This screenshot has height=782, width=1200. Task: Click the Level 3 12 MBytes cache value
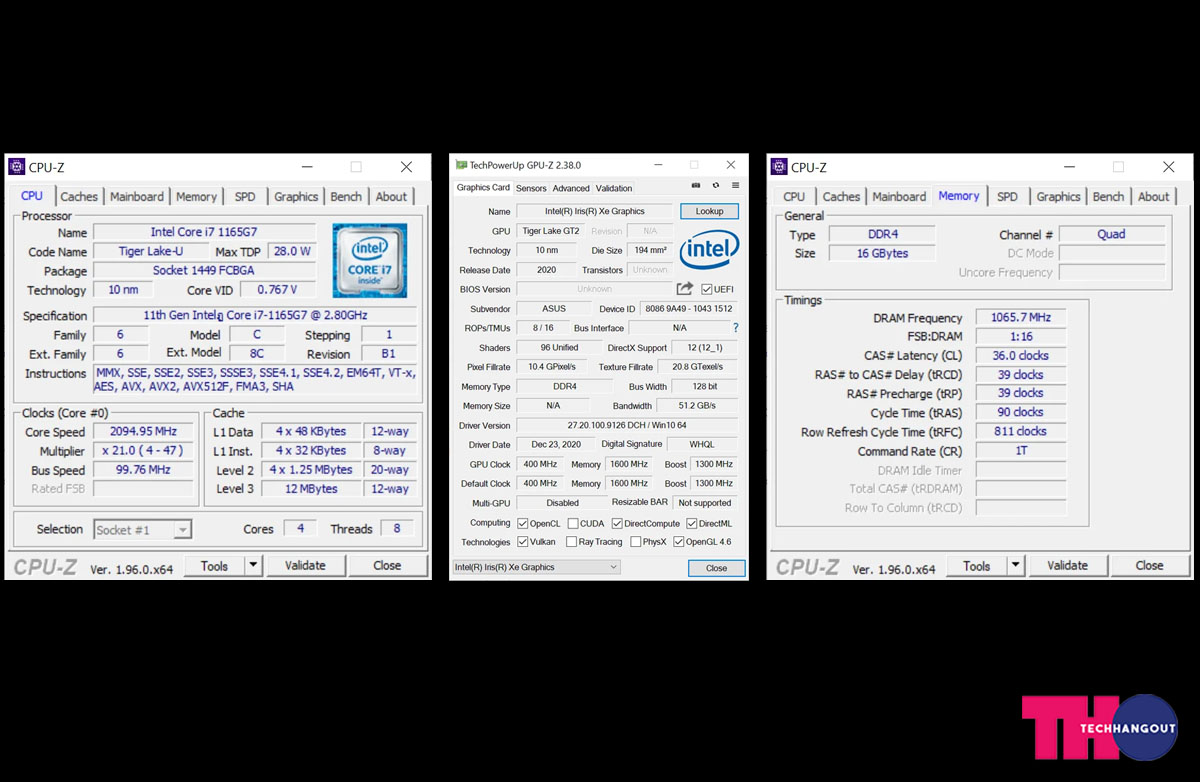pyautogui.click(x=311, y=489)
